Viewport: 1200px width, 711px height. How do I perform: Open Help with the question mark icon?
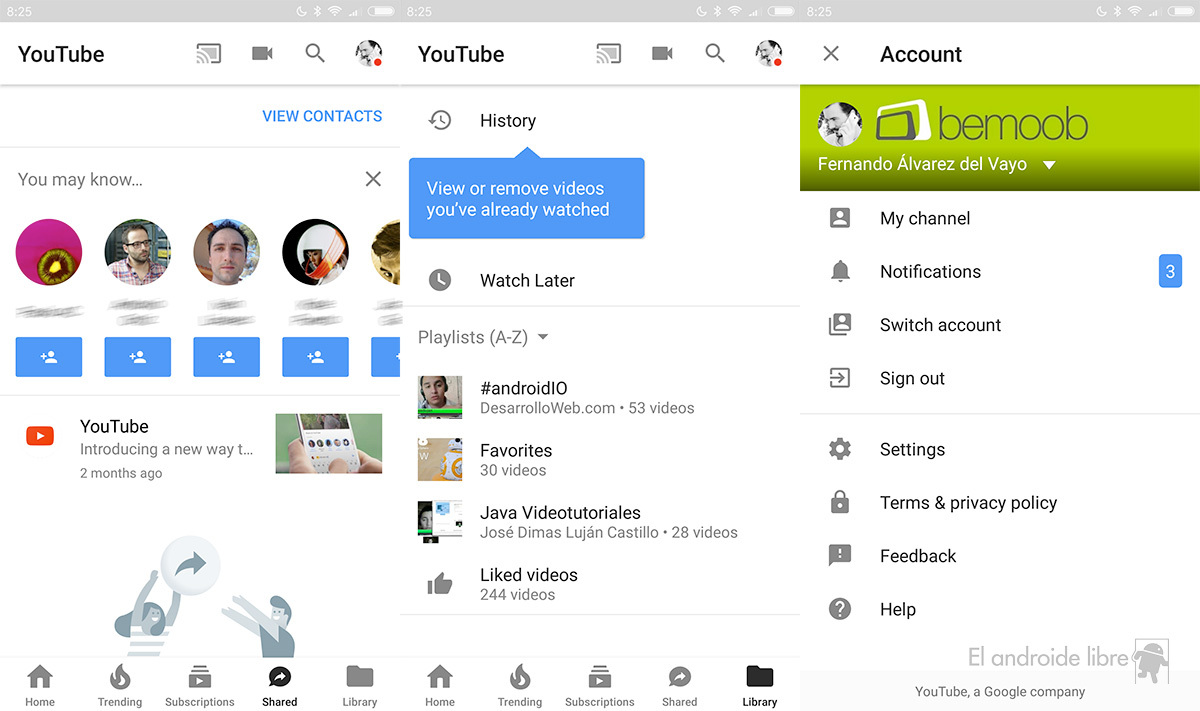(x=1000, y=609)
